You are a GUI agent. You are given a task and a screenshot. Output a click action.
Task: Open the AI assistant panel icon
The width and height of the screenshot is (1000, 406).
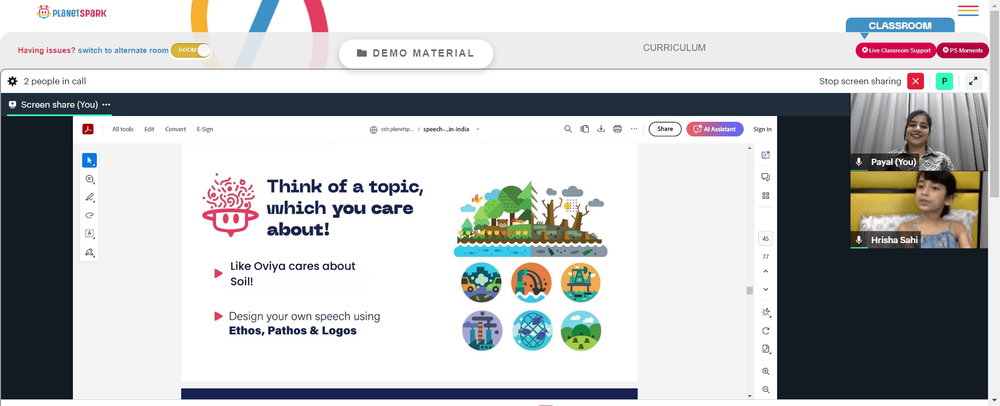pos(765,155)
